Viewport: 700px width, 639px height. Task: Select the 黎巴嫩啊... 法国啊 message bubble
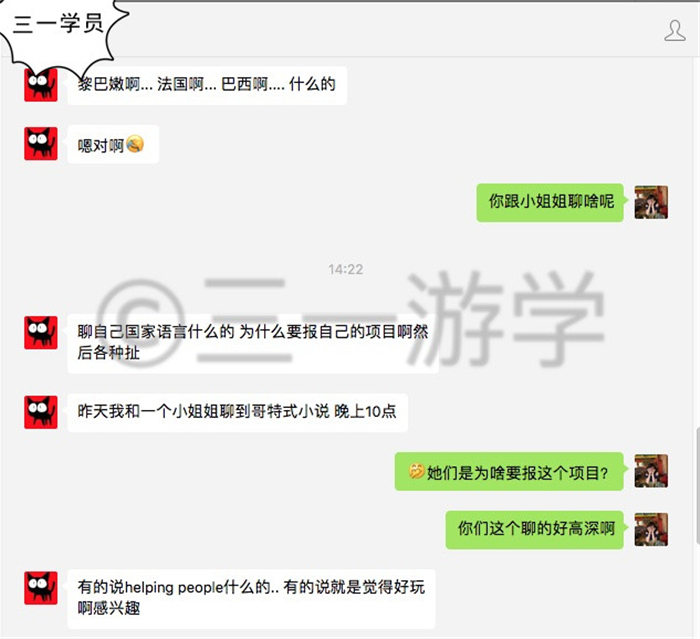pos(207,85)
